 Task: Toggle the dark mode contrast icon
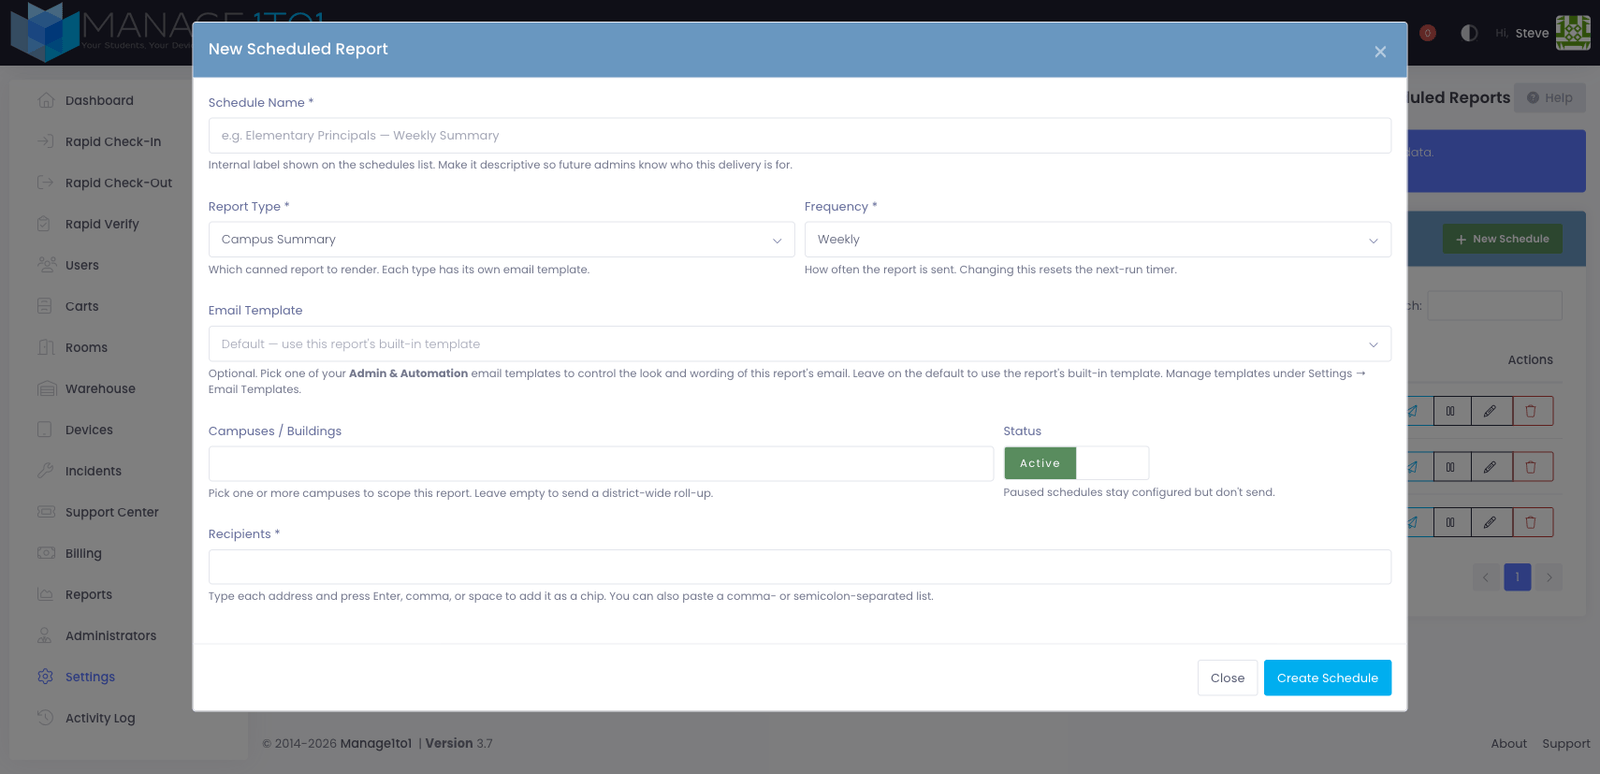pyautogui.click(x=1469, y=33)
